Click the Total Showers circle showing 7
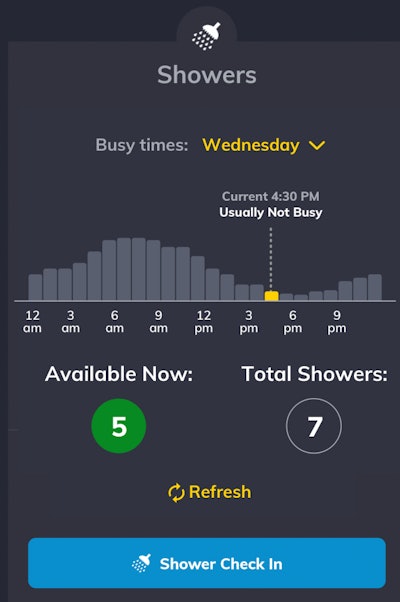 coord(314,426)
